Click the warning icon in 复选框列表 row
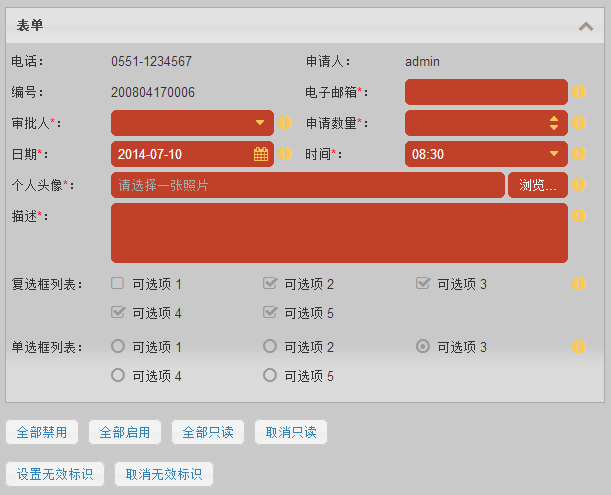This screenshot has width=611, height=495. [579, 283]
